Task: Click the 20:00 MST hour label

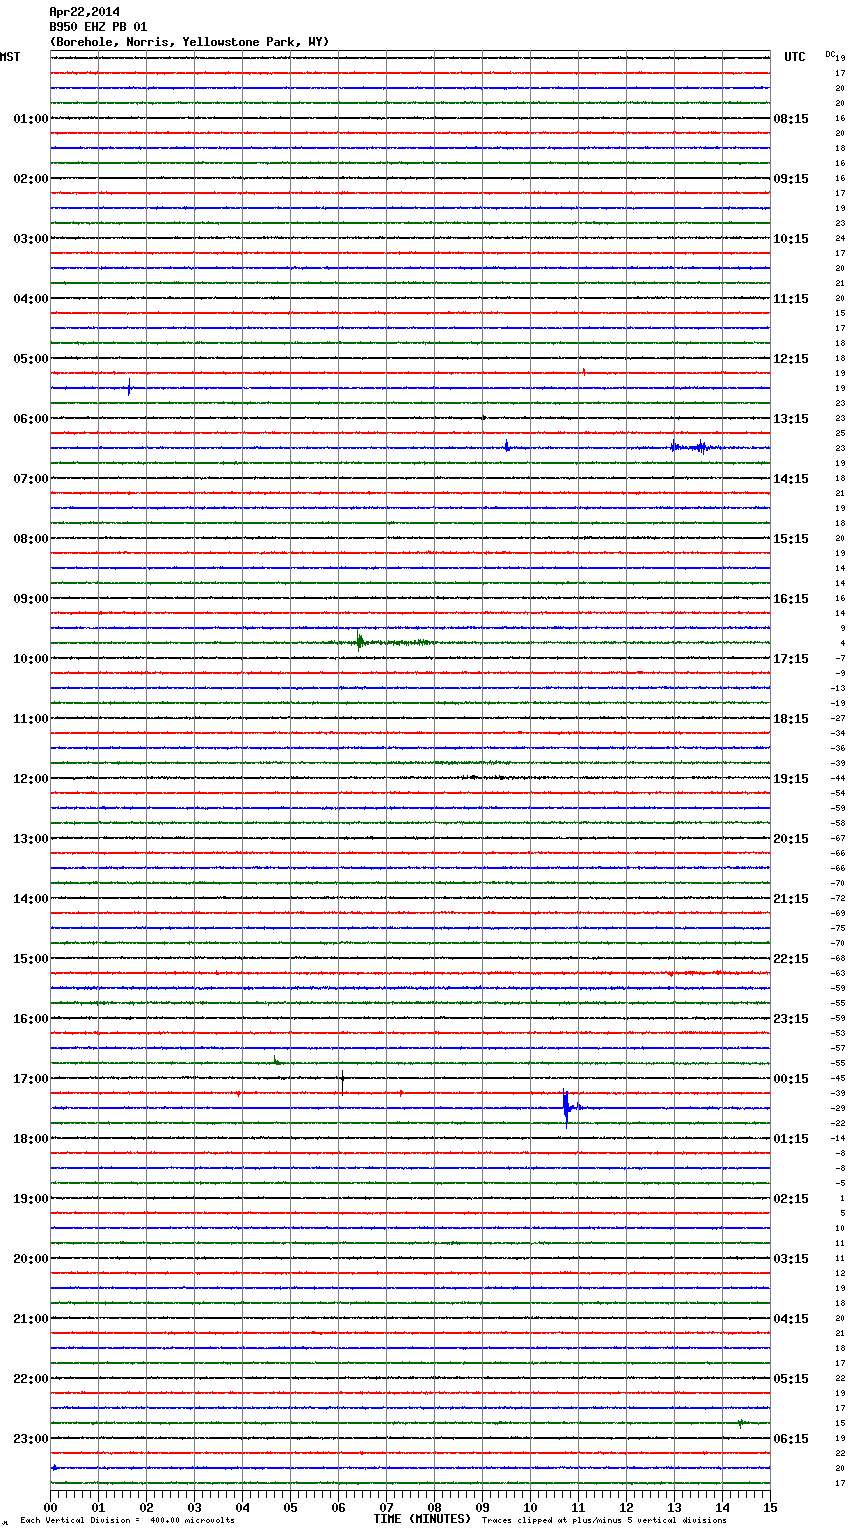Action: [31, 1258]
